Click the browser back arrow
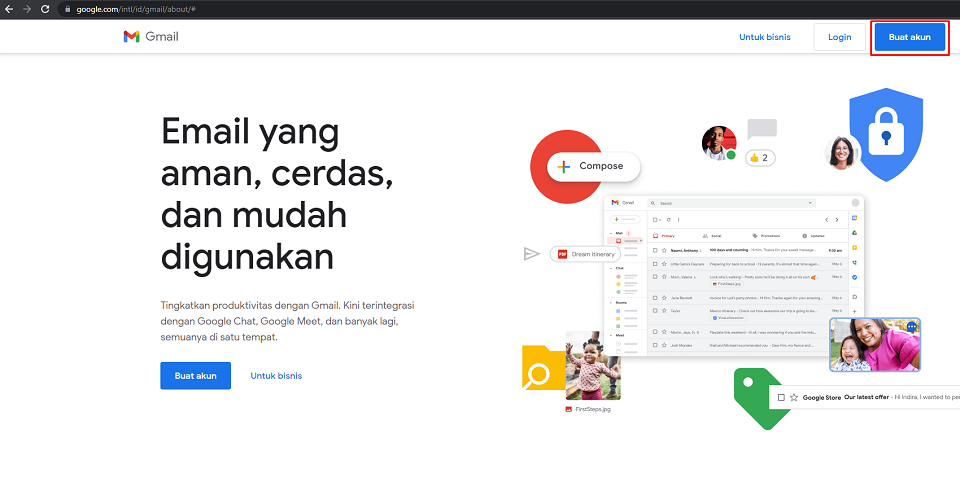Viewport: 960px width, 490px height. 9,9
